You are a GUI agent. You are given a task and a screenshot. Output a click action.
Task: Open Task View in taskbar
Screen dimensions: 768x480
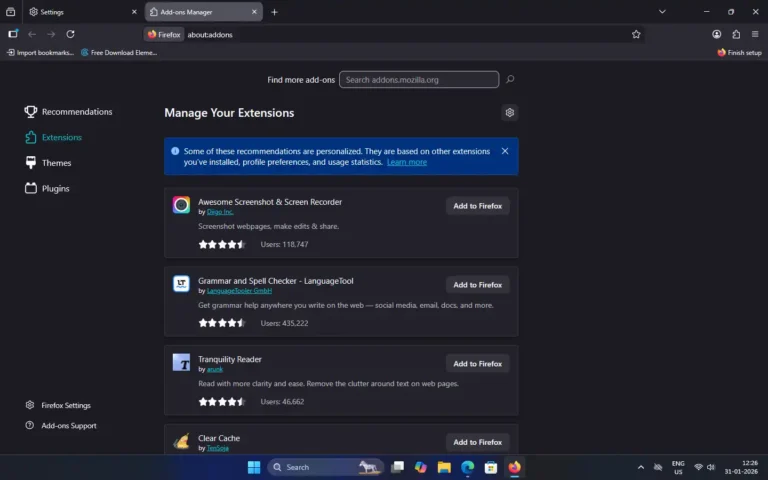tap(397, 467)
